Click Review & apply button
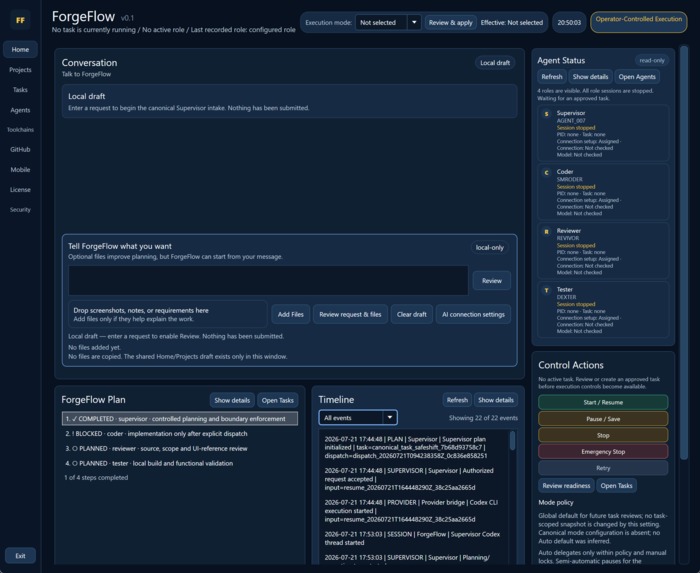This screenshot has height=573, width=700. click(450, 22)
